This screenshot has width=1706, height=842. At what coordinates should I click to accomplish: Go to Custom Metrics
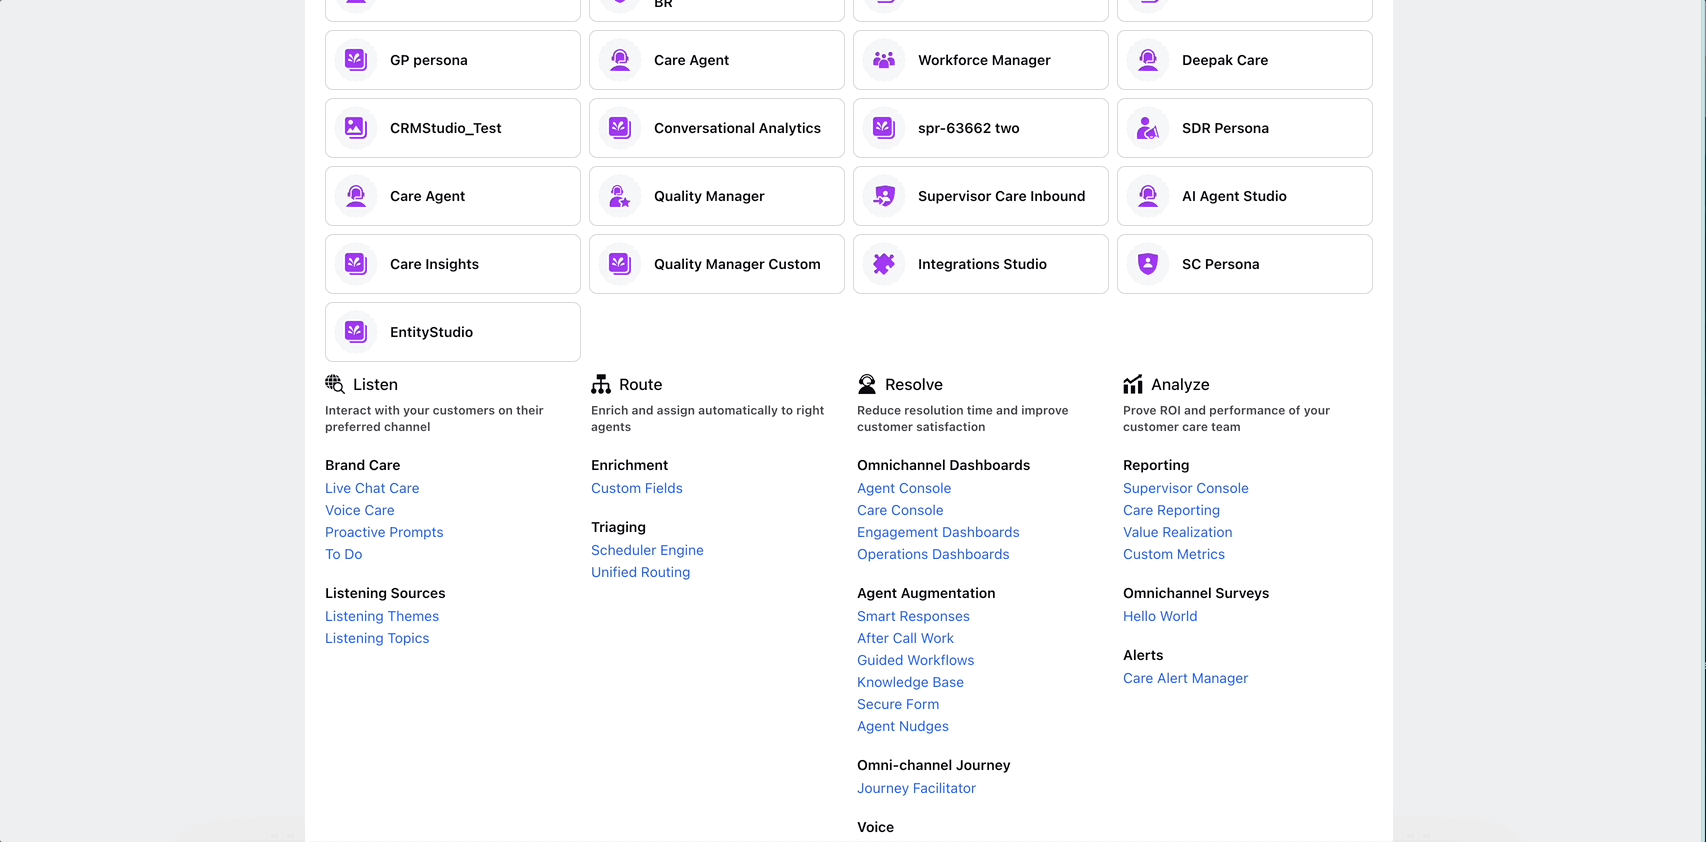[x=1174, y=554]
